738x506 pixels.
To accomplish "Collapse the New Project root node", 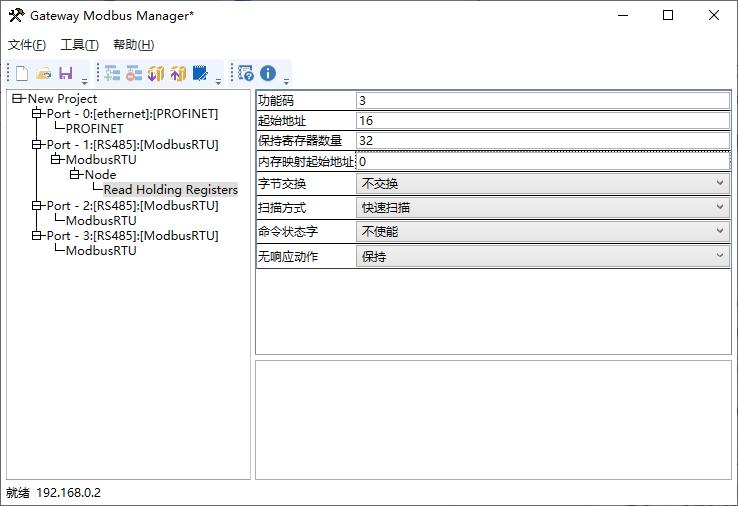I will (17, 98).
